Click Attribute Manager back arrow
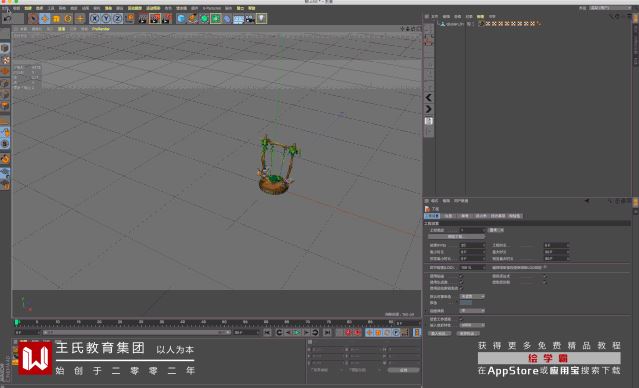639x388 pixels. pos(587,201)
